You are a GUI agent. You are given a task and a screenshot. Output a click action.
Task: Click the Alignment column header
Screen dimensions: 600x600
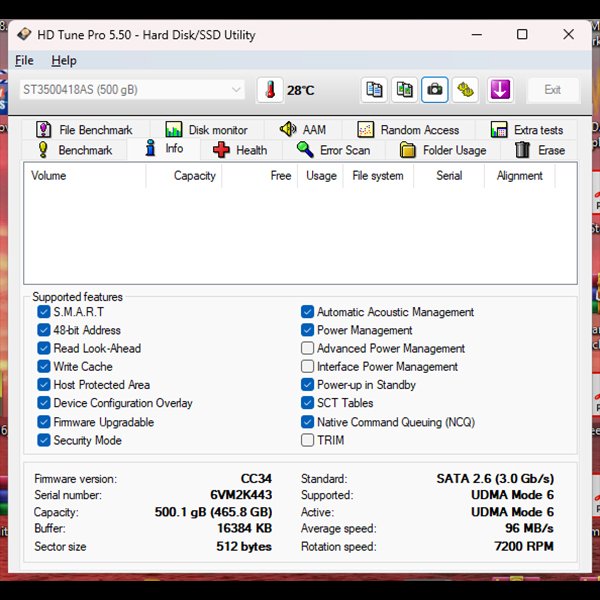(x=520, y=176)
